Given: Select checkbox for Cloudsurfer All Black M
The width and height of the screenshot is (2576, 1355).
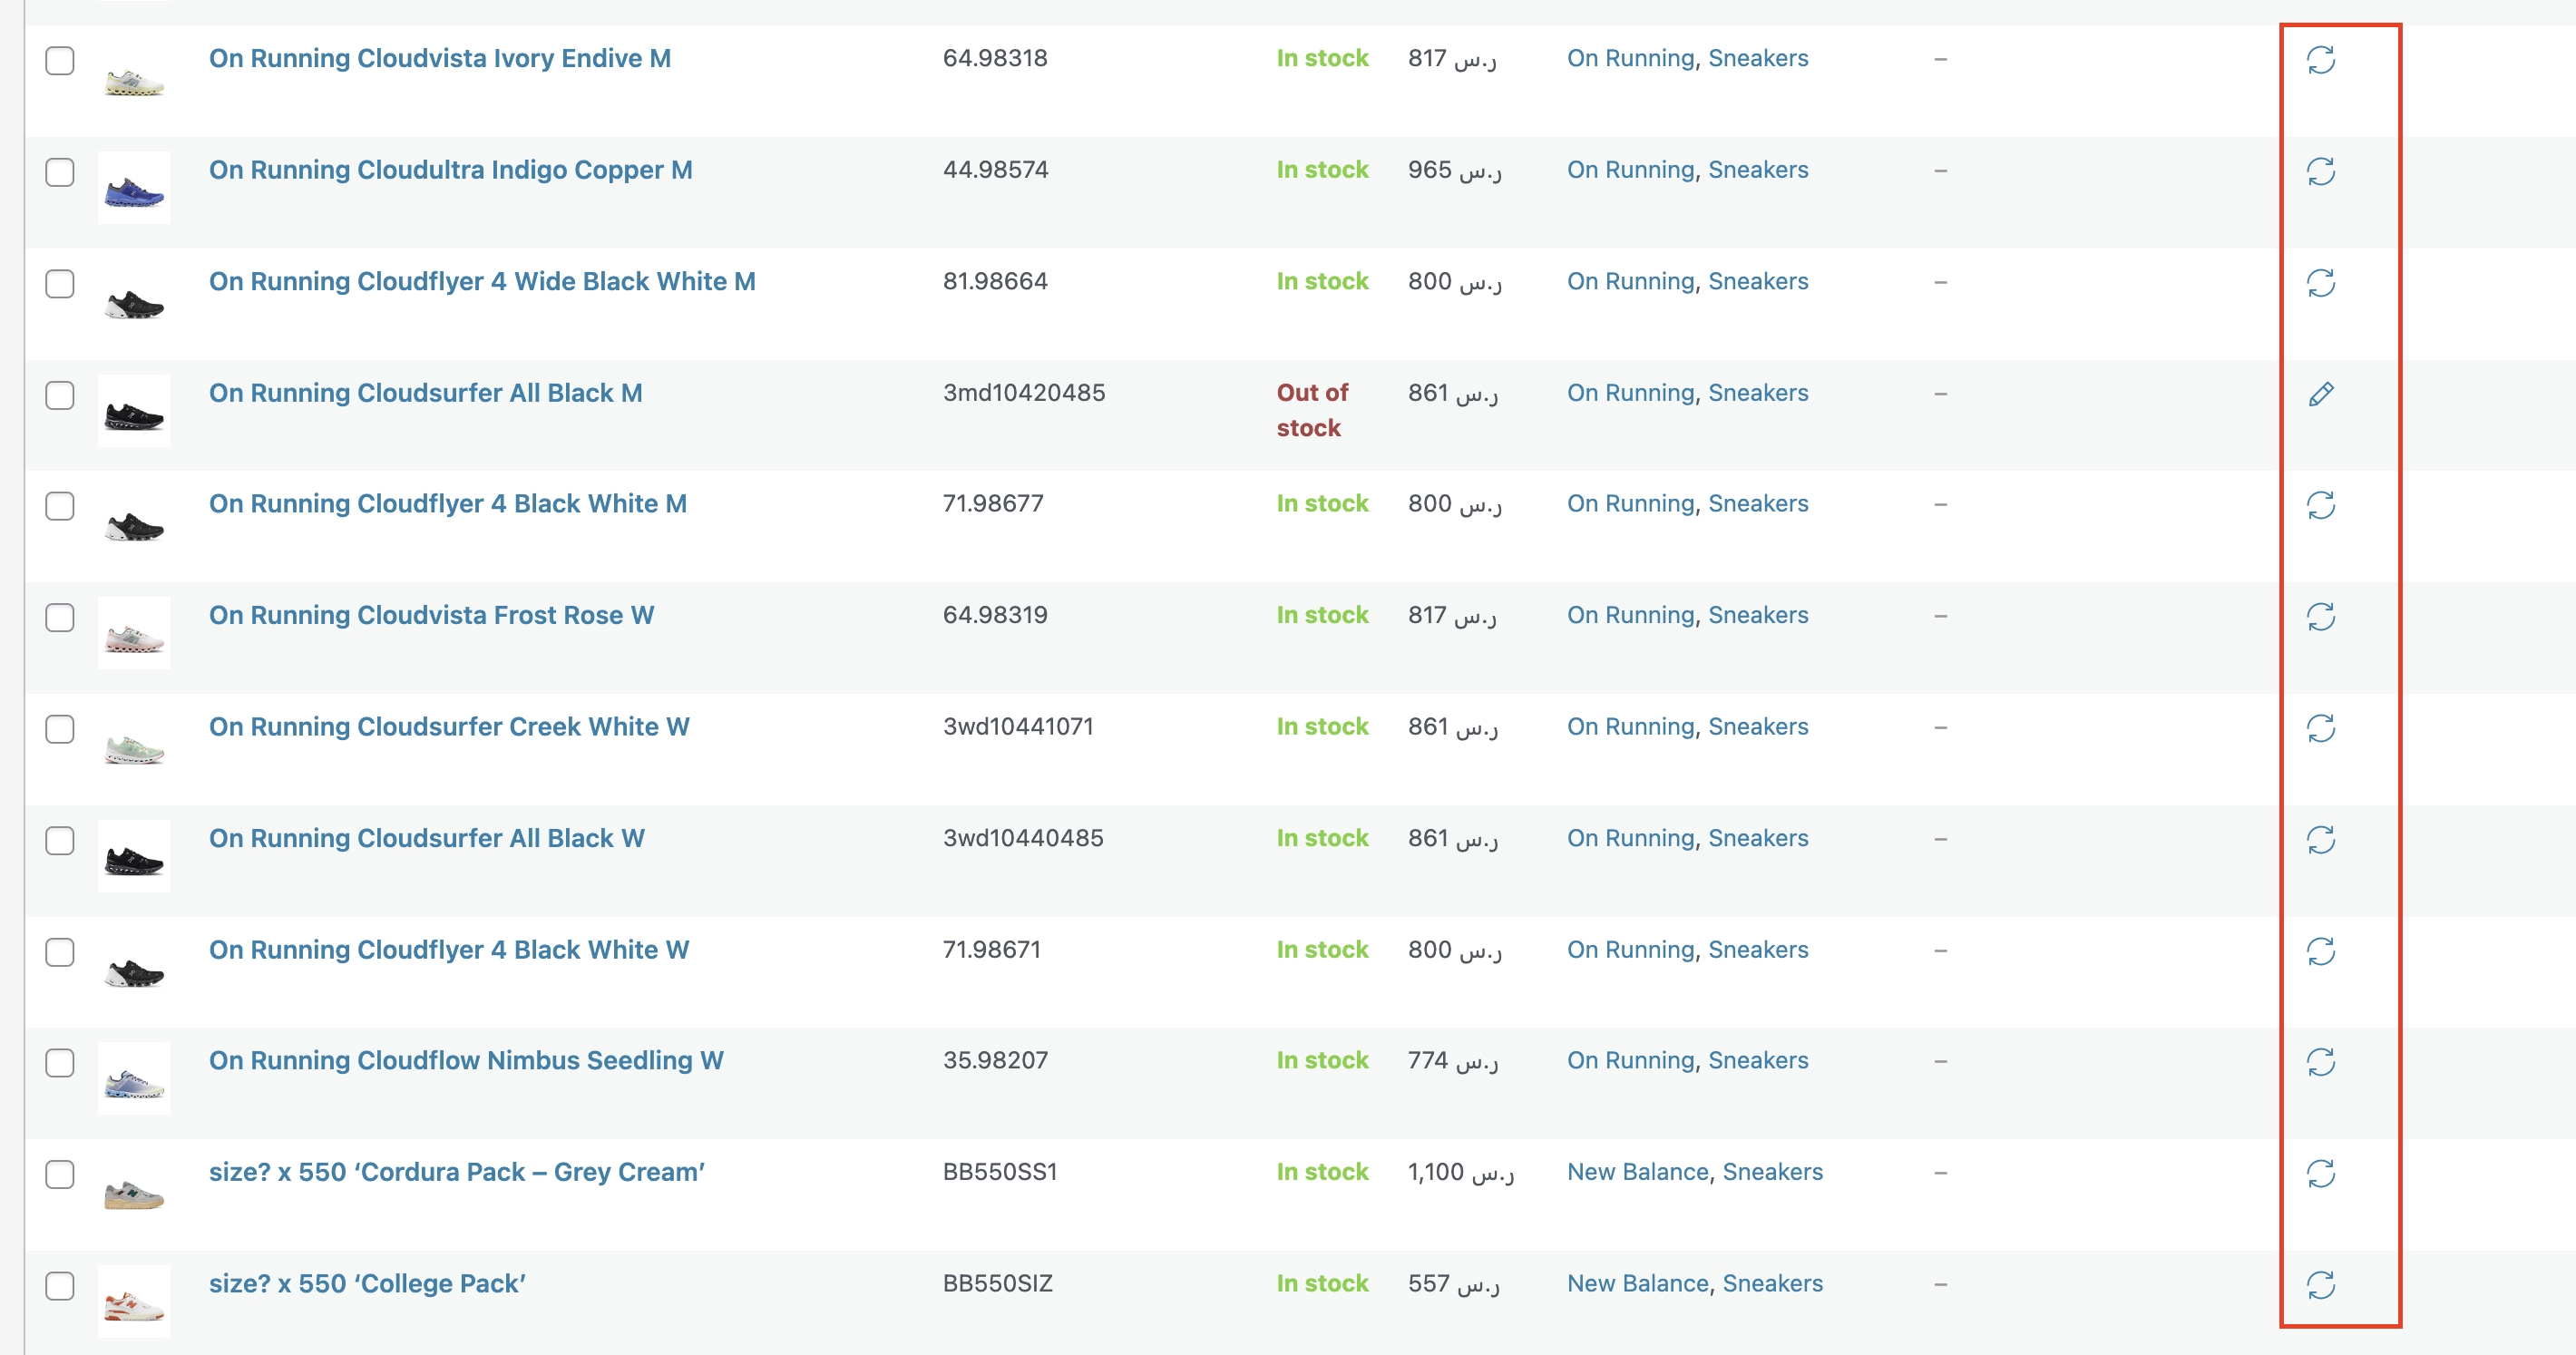Looking at the screenshot, I should [x=60, y=395].
